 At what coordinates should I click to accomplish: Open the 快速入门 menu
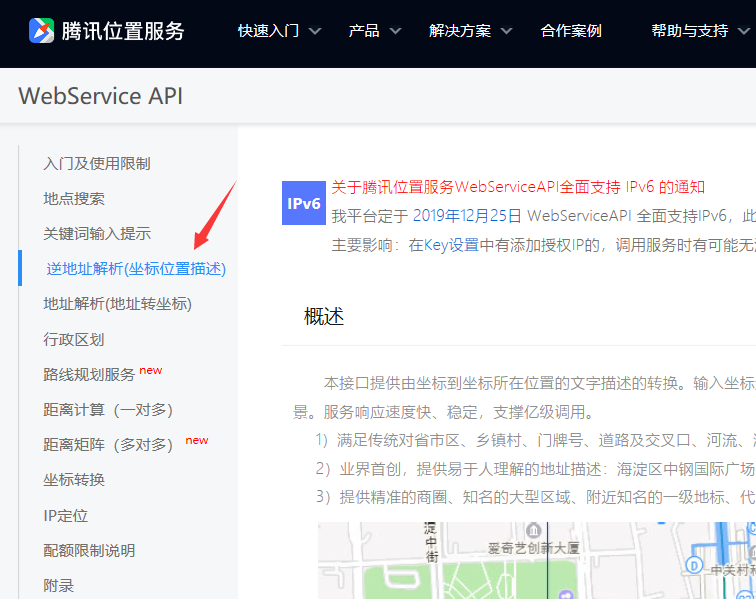point(269,31)
